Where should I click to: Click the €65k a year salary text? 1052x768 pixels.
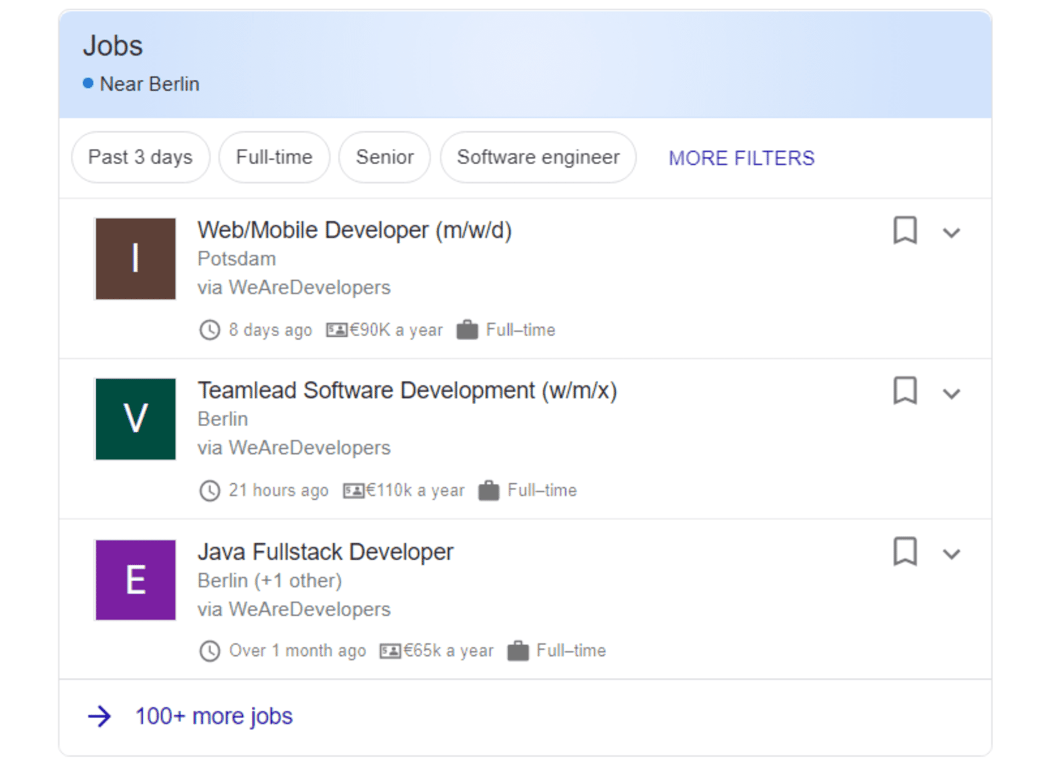(x=448, y=651)
